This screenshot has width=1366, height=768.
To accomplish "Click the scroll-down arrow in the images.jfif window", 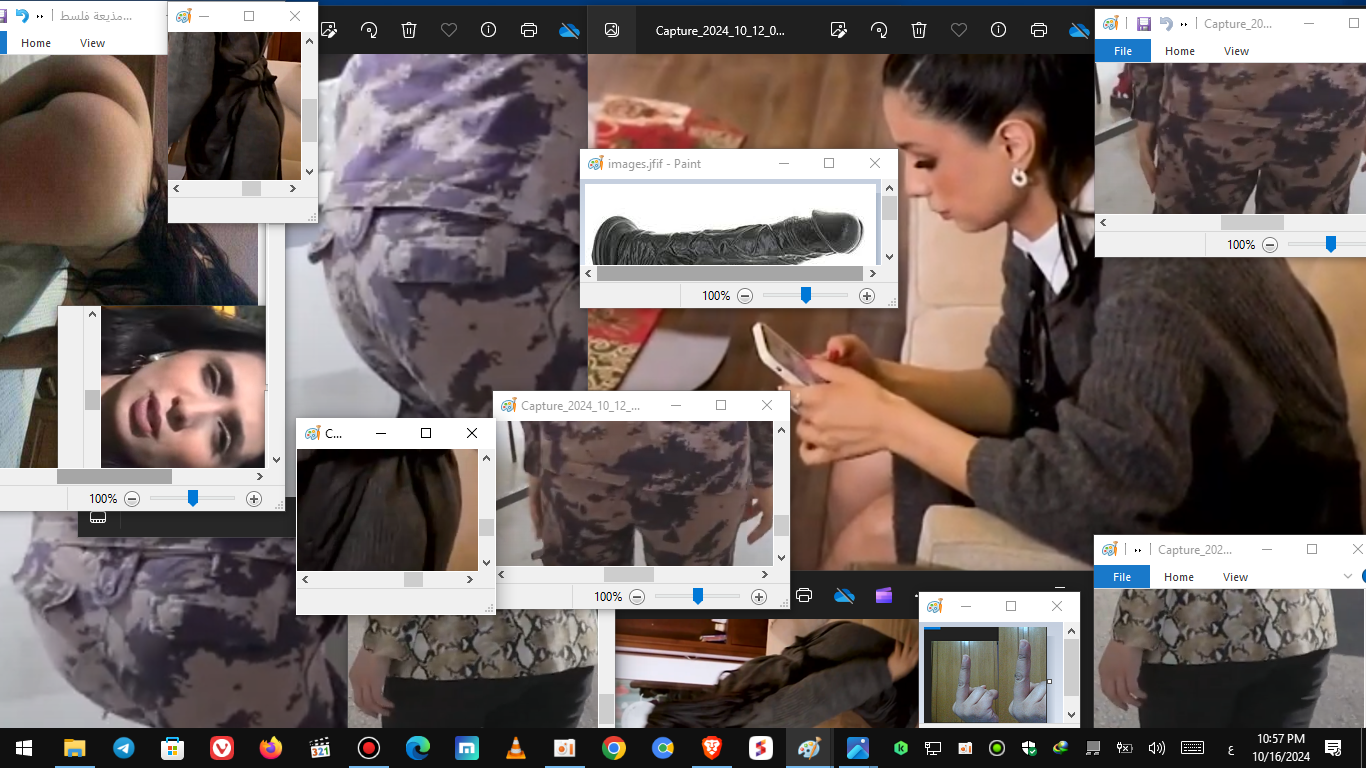I will click(x=889, y=256).
